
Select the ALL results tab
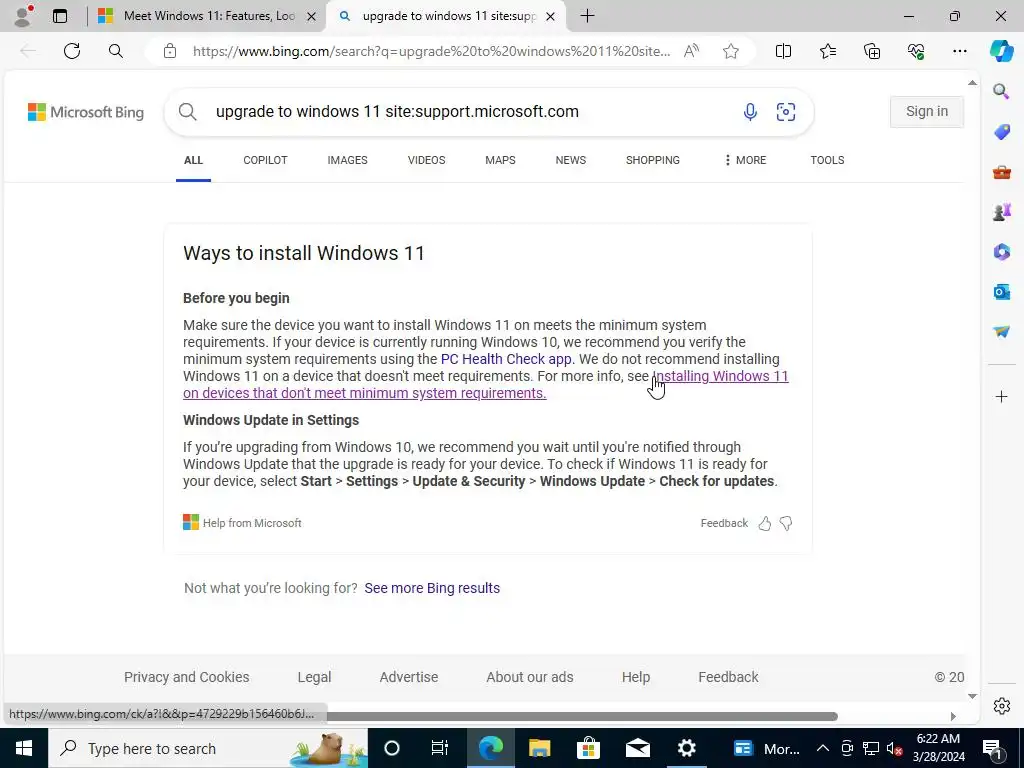click(x=193, y=160)
